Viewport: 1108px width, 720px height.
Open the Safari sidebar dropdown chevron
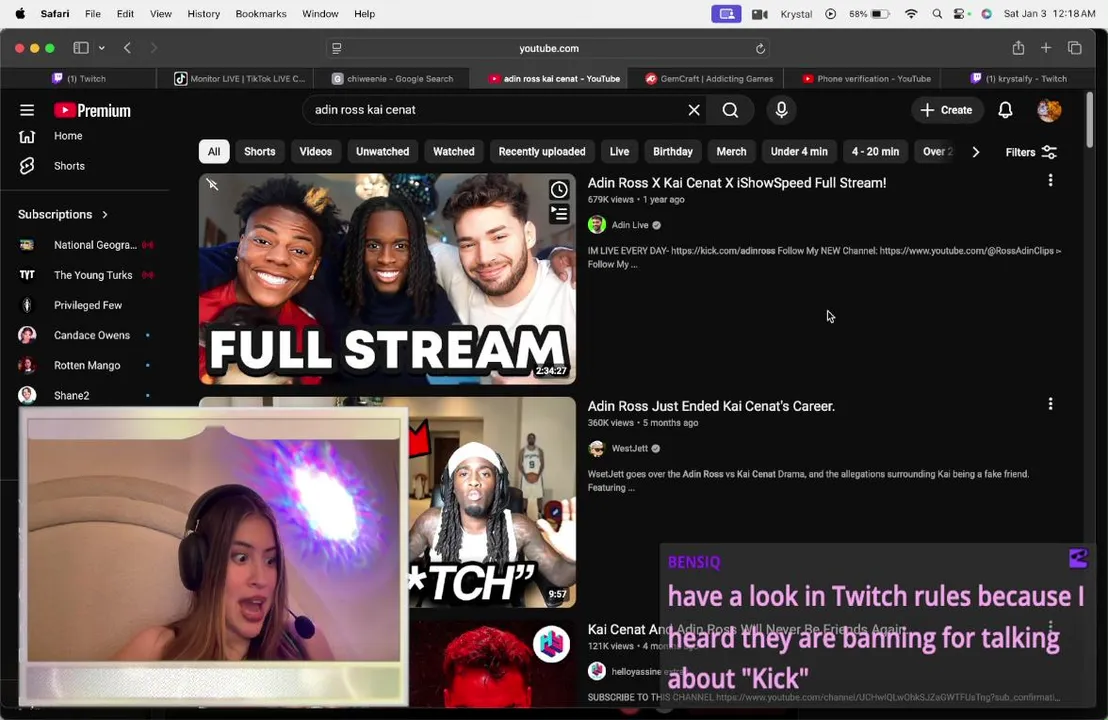(x=102, y=48)
